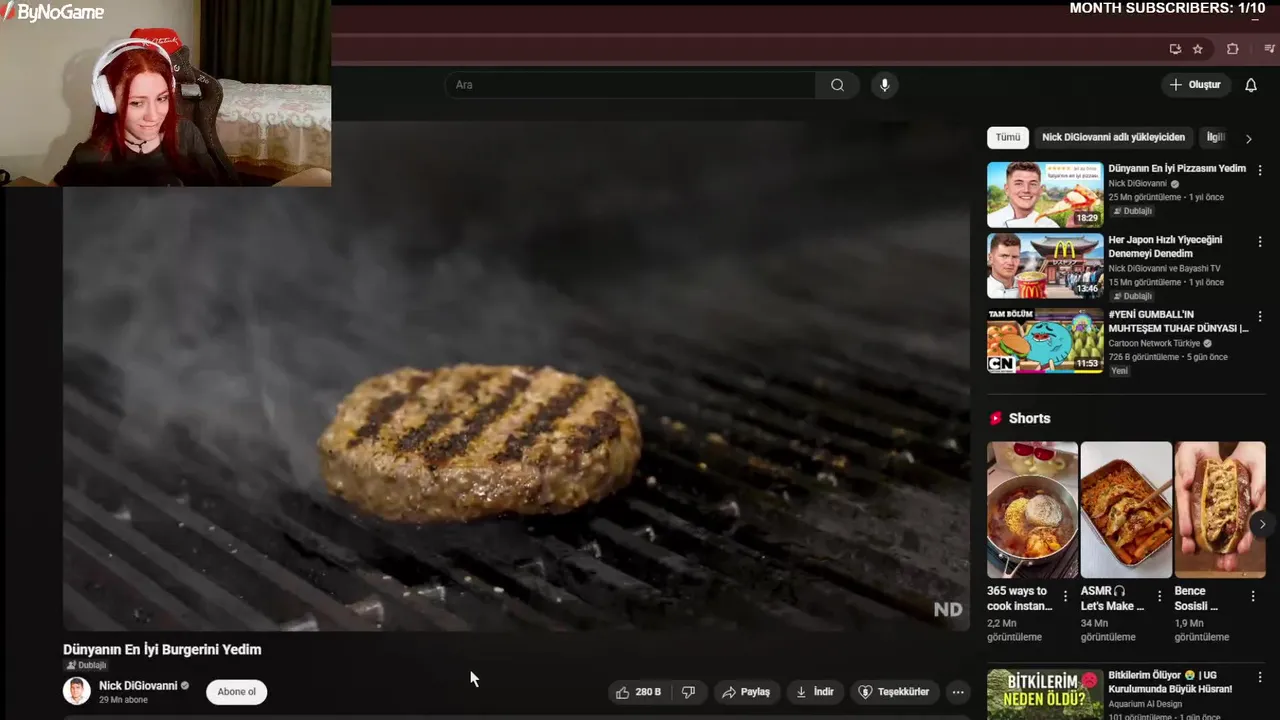
Task: Open Gumball TAM BÖLÜM video thumbnail
Action: [1045, 341]
